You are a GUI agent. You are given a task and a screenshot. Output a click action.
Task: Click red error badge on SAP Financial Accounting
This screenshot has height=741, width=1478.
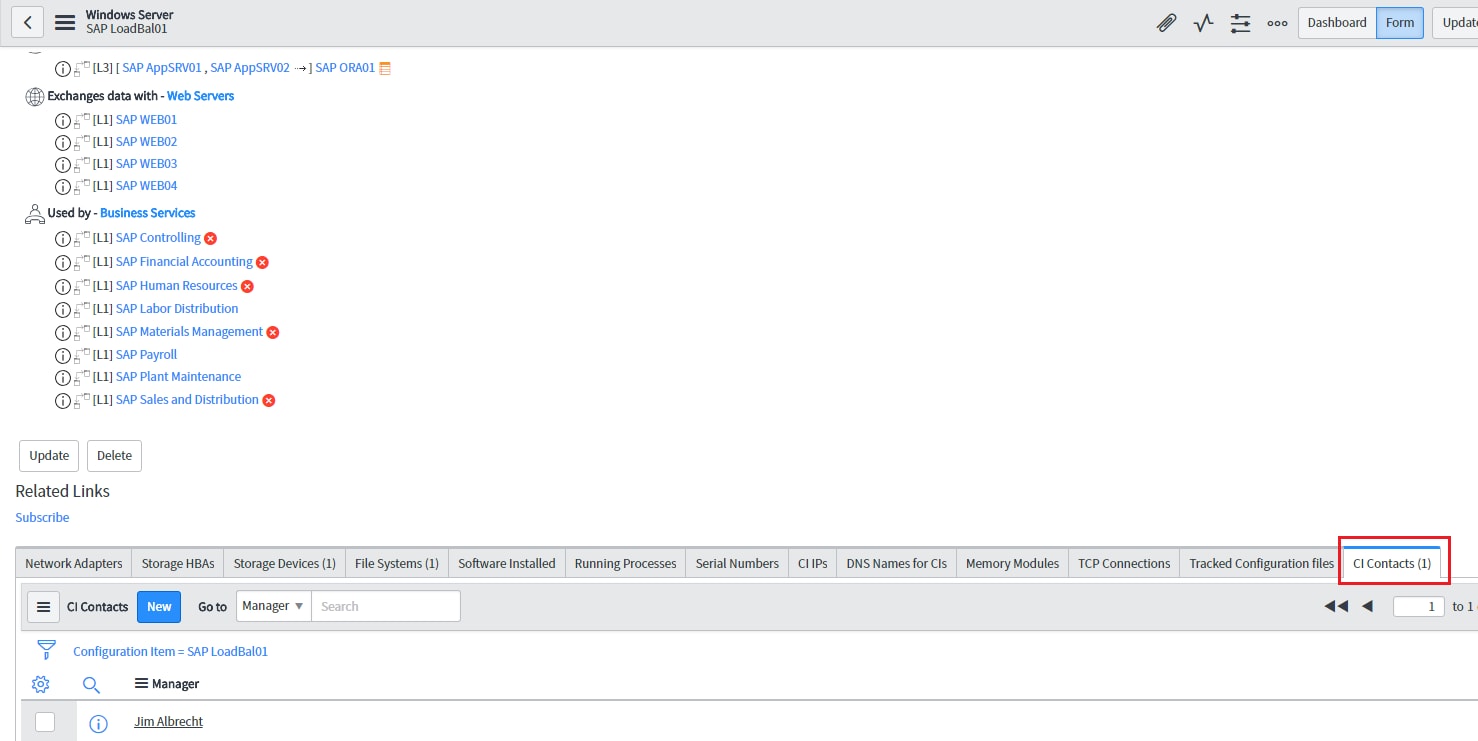(262, 262)
